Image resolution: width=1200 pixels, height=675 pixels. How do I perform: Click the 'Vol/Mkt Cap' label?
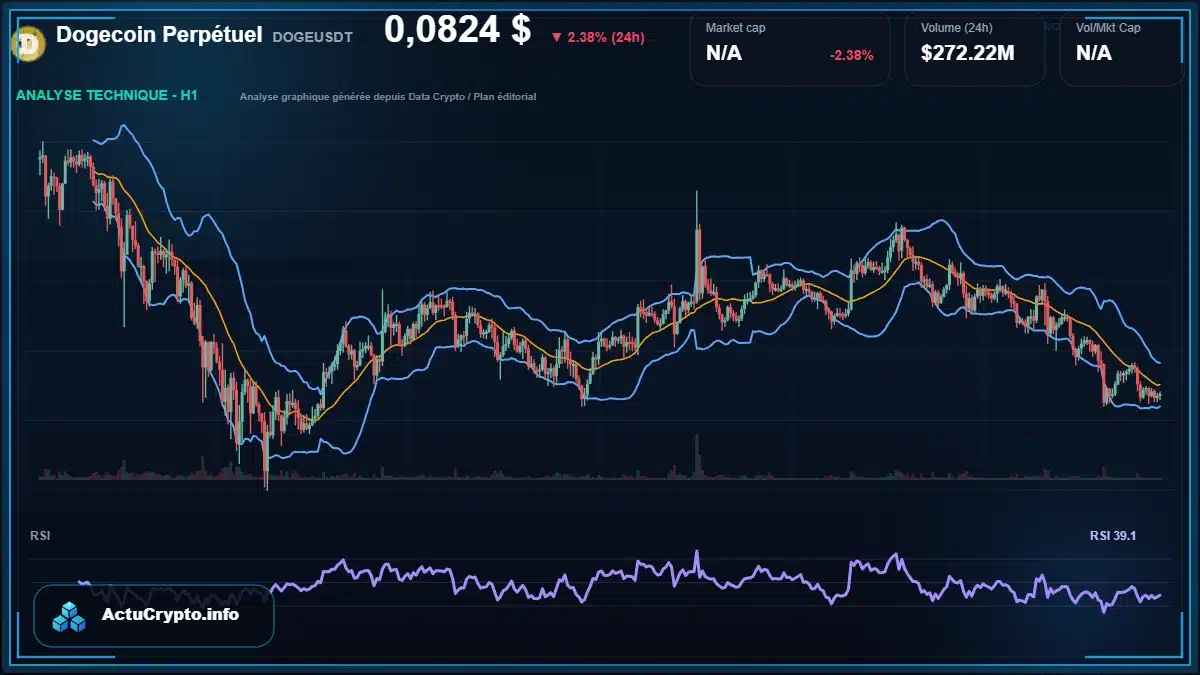coord(1108,28)
